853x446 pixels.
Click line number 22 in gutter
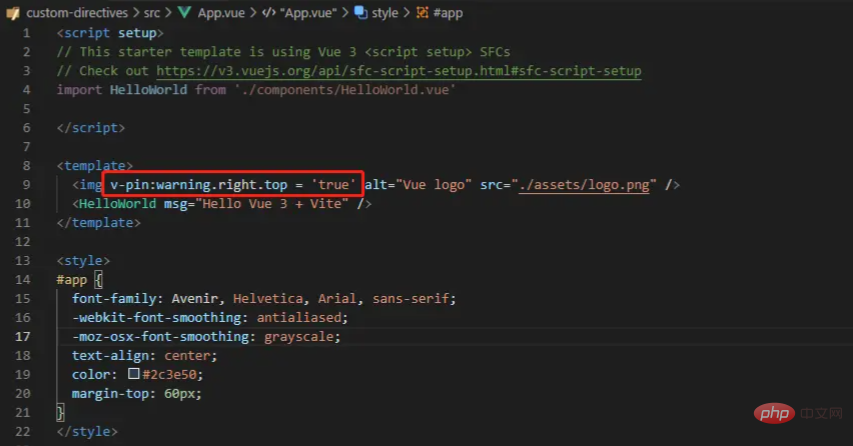coord(22,432)
